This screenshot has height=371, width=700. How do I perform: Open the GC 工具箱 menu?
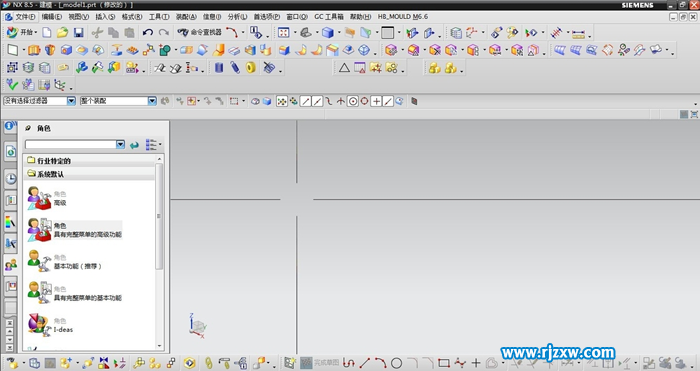329,17
